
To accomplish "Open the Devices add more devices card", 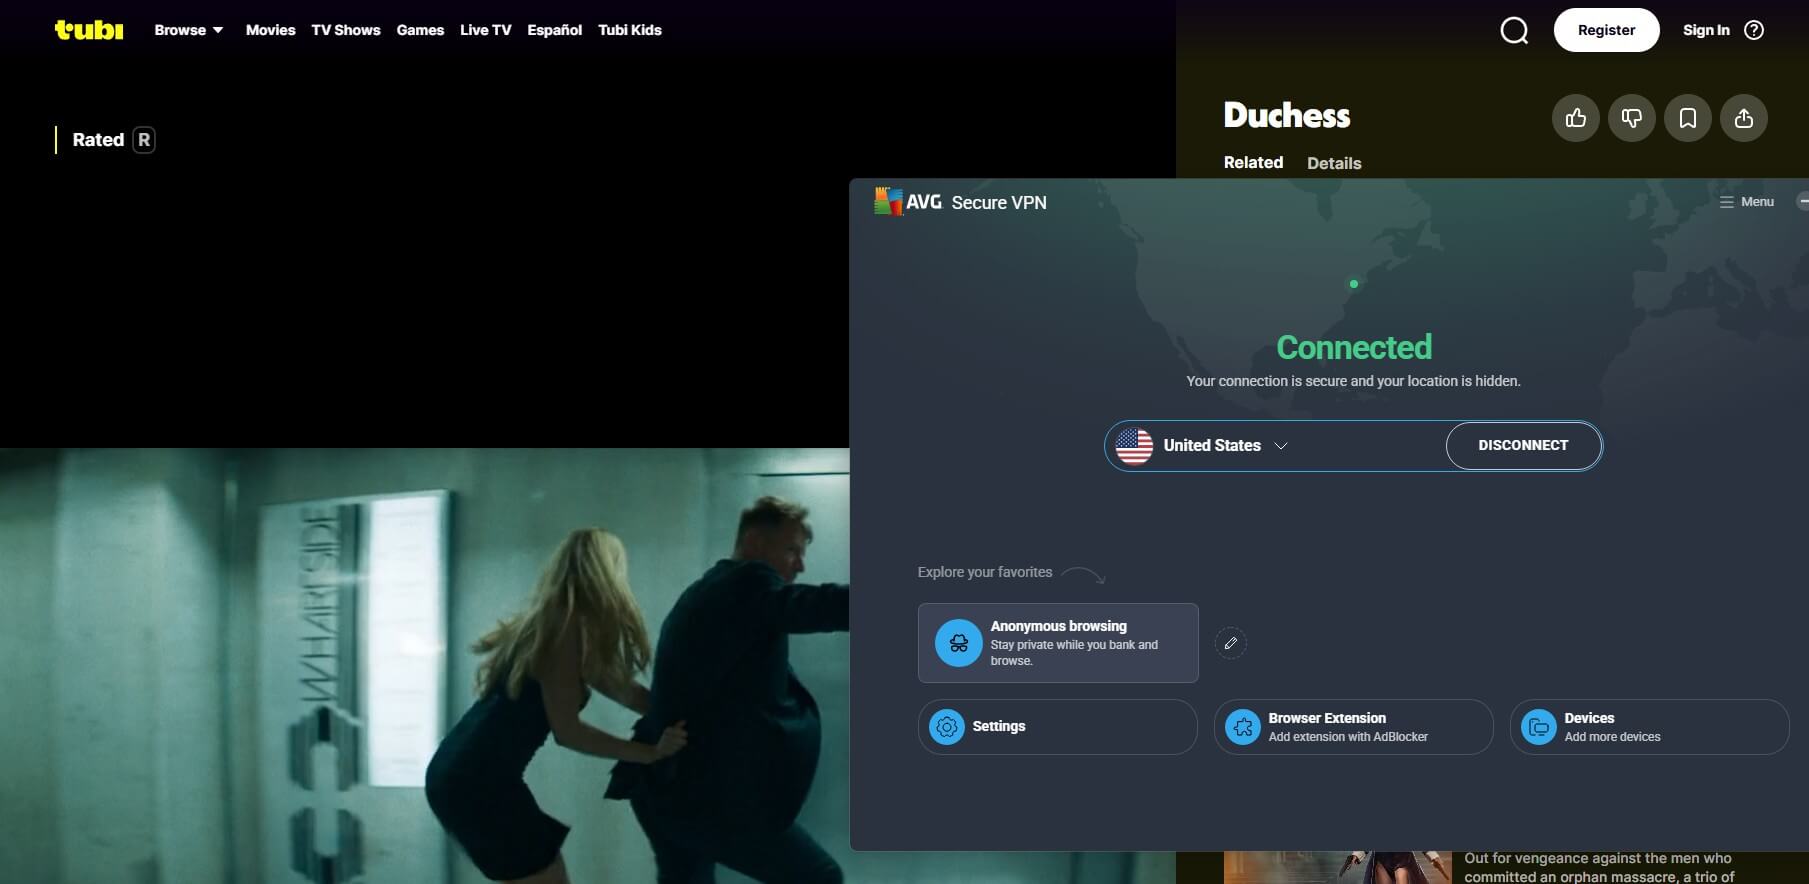I will [x=1650, y=727].
